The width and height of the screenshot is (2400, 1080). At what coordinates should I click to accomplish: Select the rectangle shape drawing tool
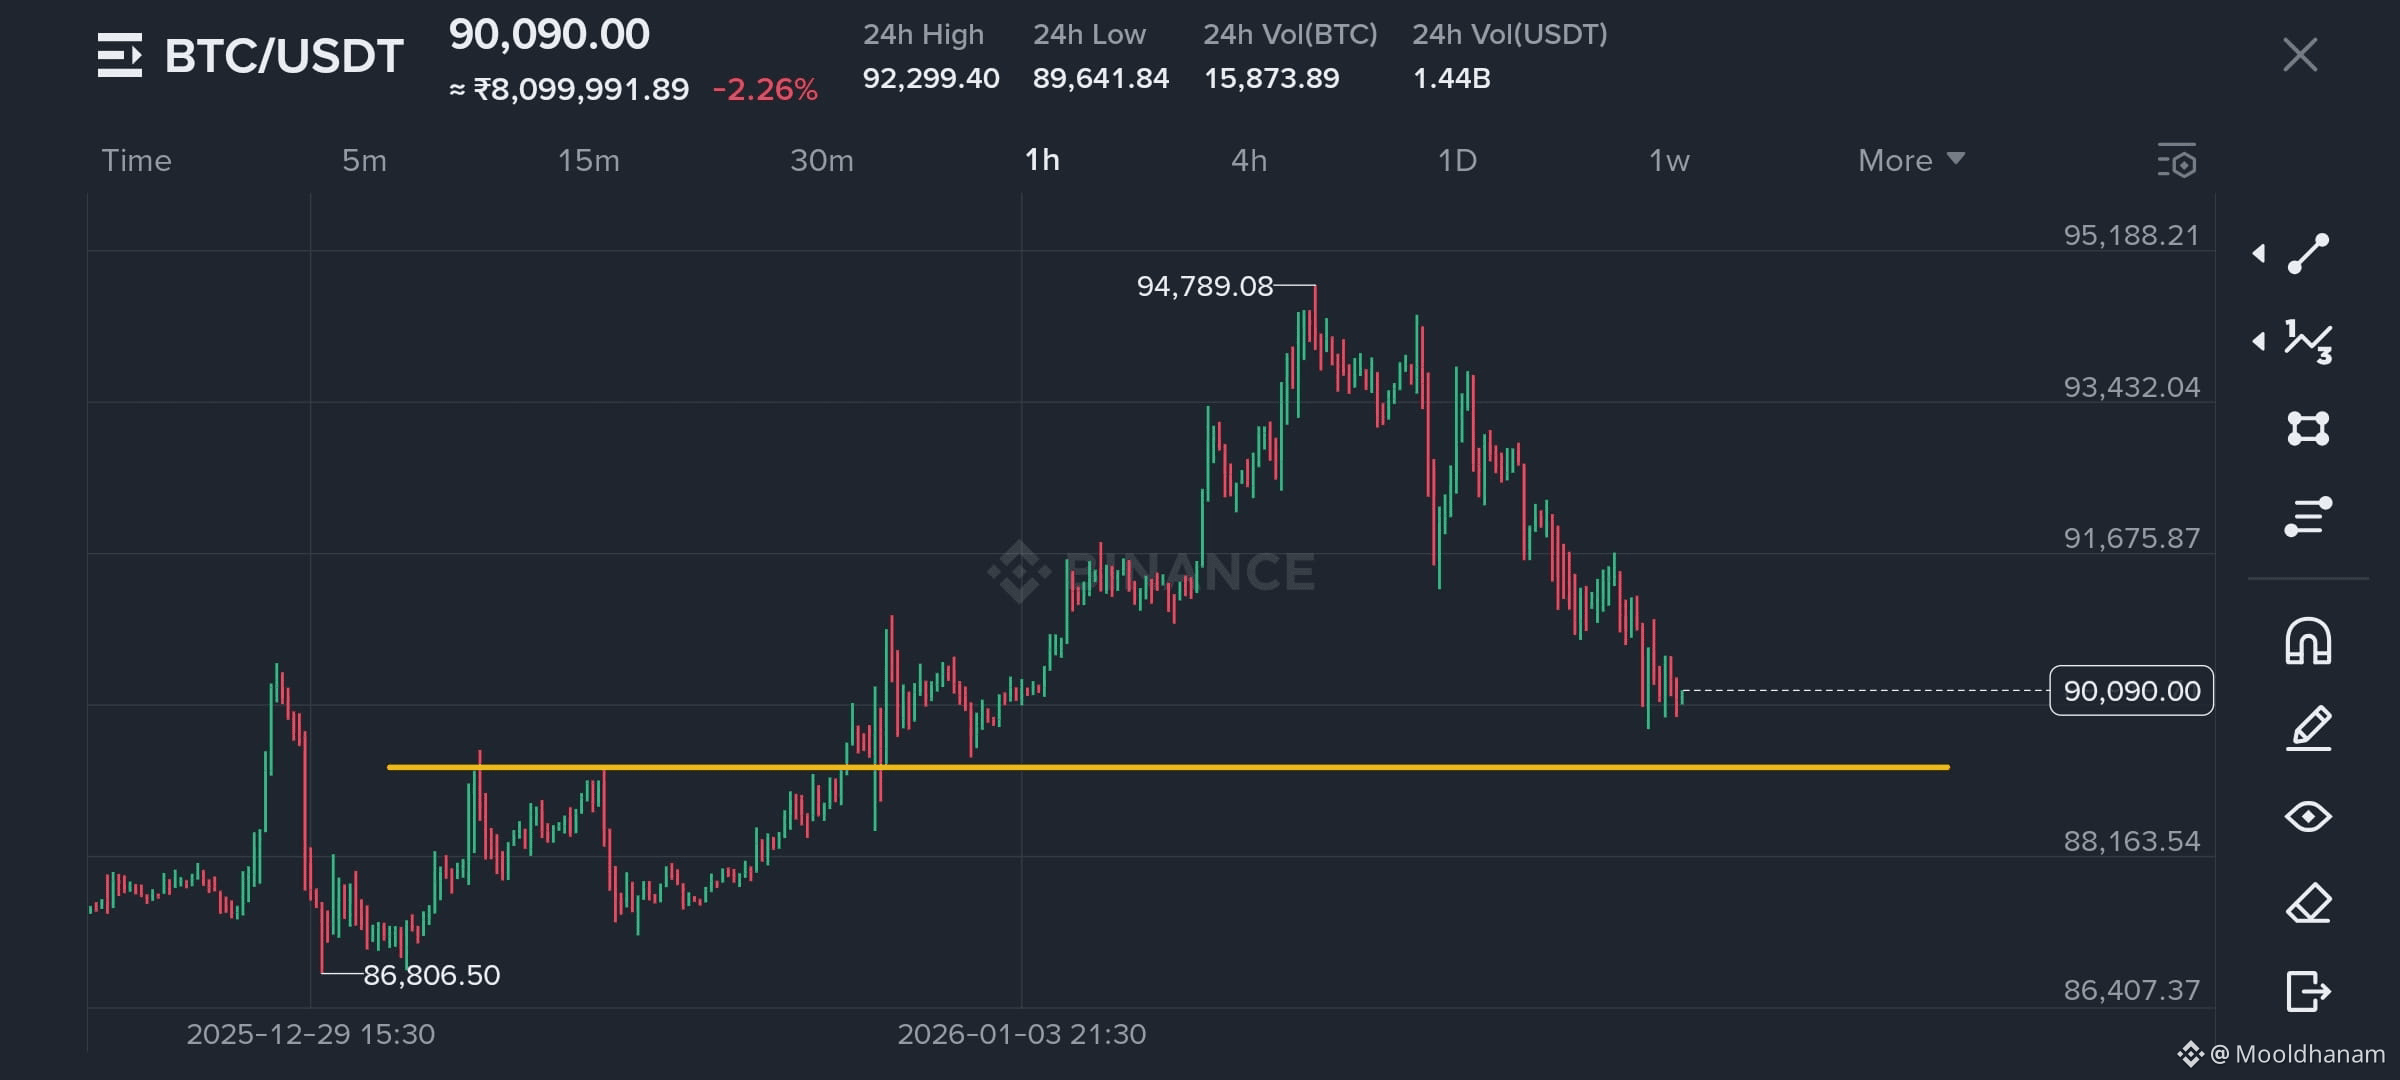tap(2308, 429)
